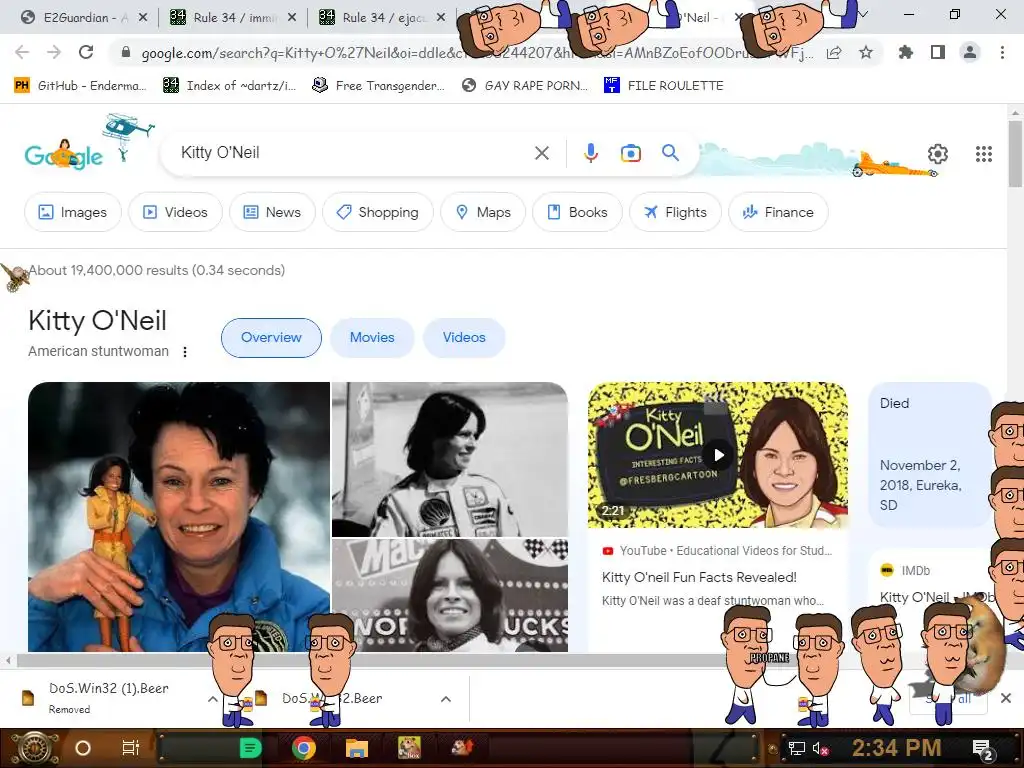Screen dimensions: 1024x768
Task: Open black-and-white racing suit photo
Action: [450, 459]
